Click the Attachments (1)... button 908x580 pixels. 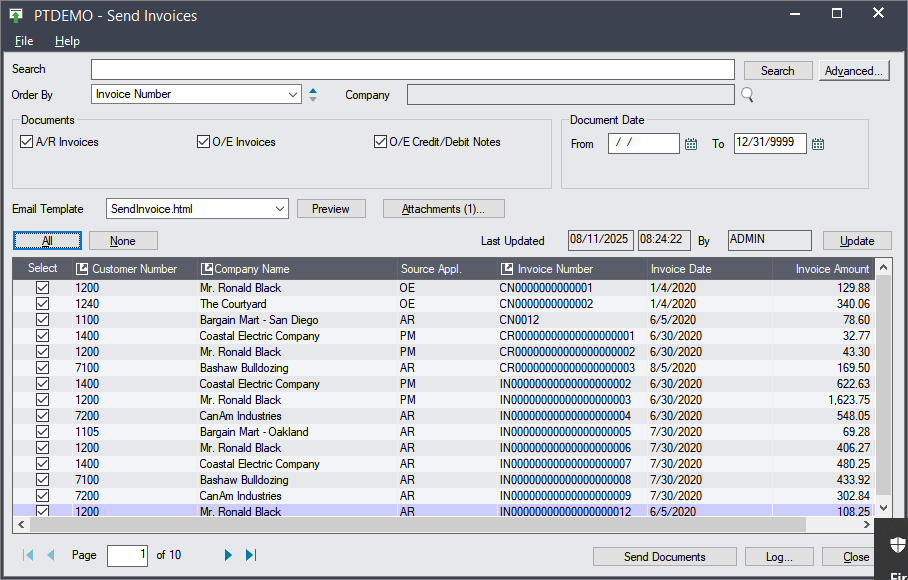tap(443, 209)
